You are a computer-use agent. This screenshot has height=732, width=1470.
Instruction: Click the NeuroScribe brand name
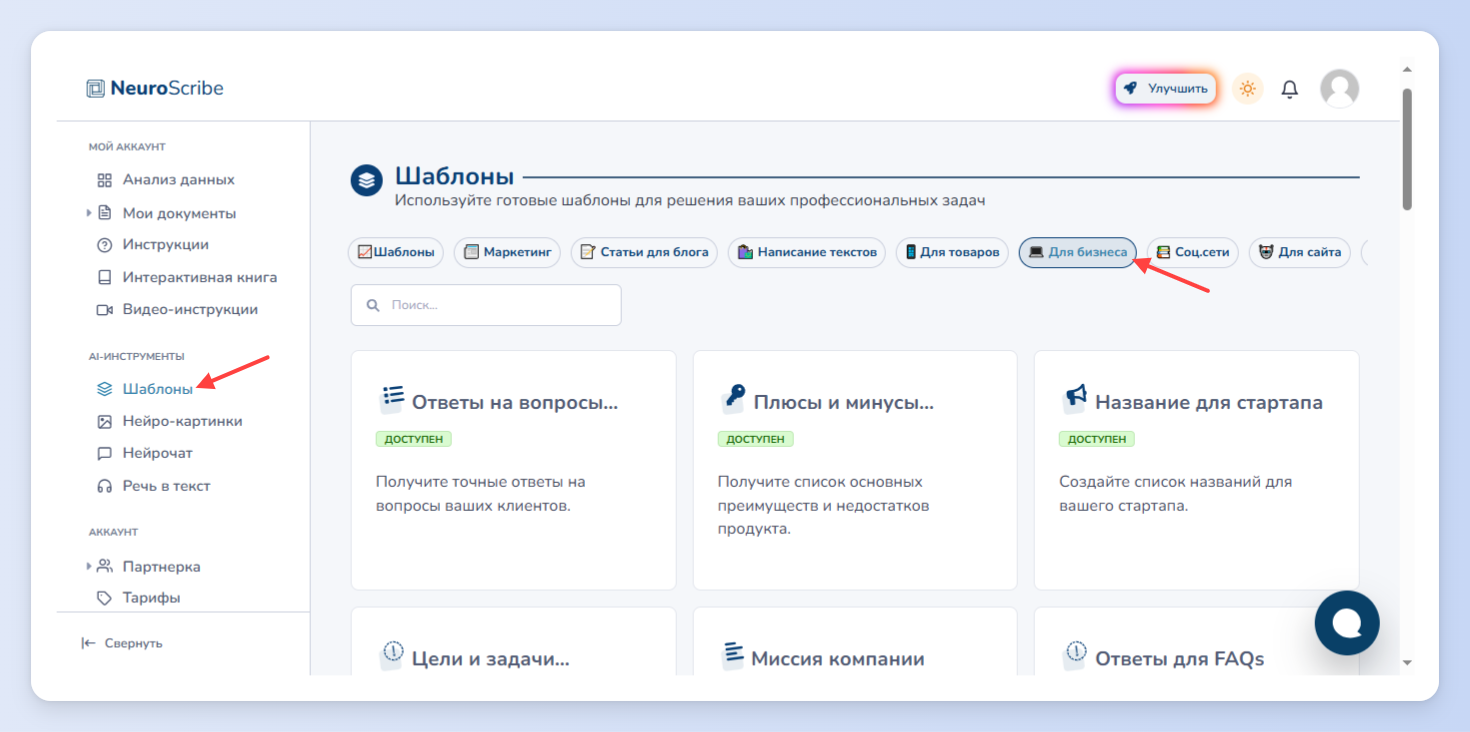(x=167, y=88)
